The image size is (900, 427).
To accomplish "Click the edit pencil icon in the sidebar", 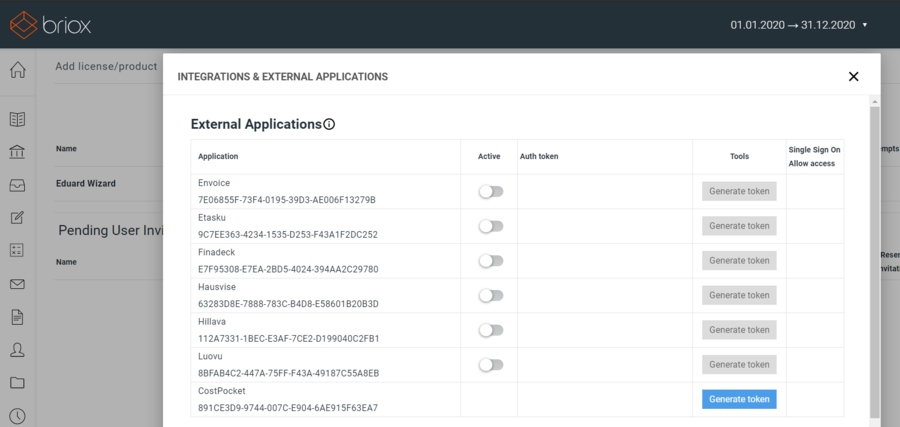I will 17,218.
